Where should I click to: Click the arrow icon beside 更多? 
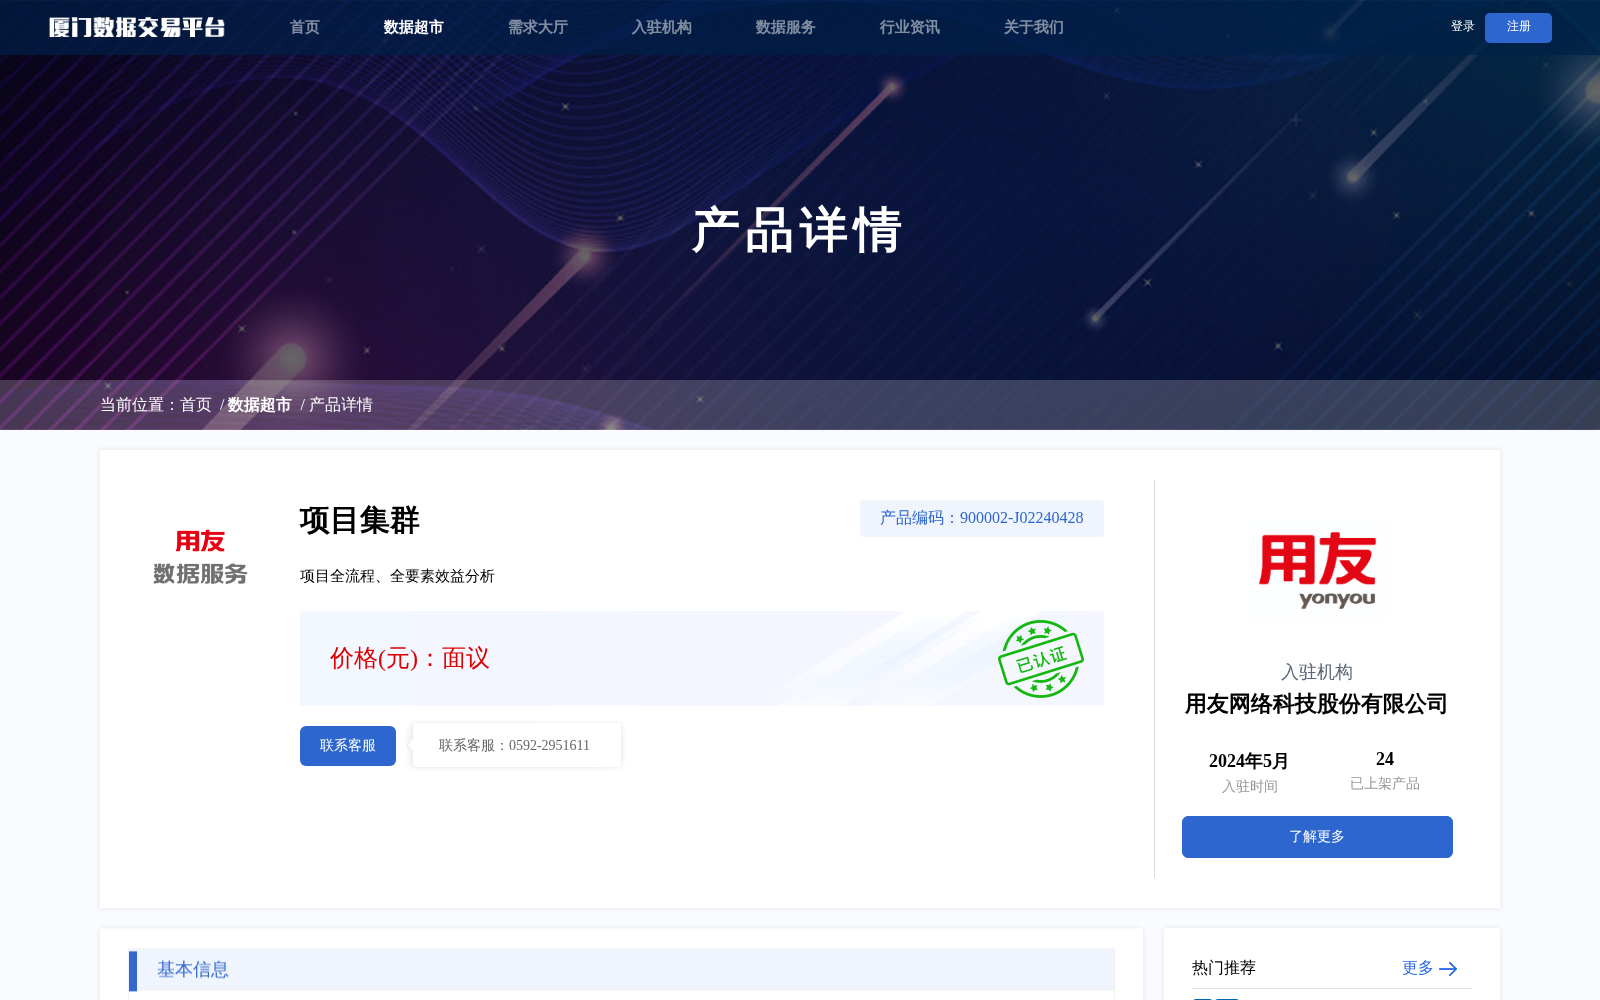pyautogui.click(x=1448, y=969)
